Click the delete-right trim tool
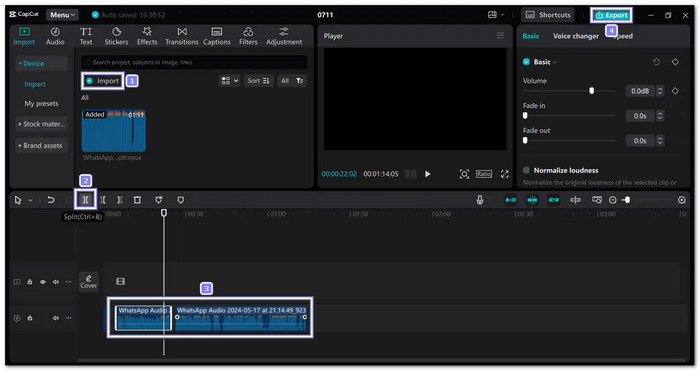 [120, 200]
